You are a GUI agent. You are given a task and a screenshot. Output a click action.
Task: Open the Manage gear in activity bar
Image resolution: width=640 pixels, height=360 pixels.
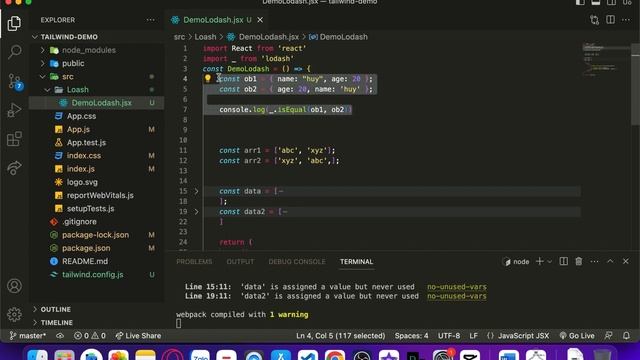click(14, 314)
